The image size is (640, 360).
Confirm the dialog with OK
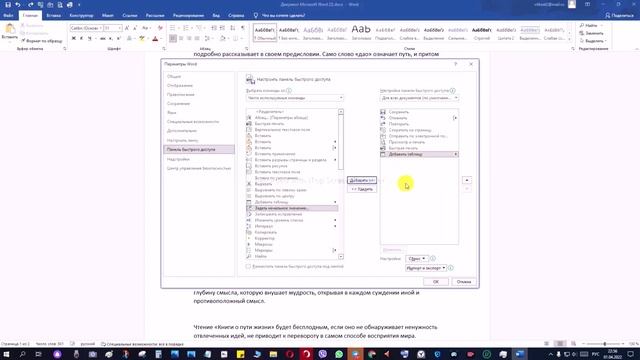pos(436,282)
